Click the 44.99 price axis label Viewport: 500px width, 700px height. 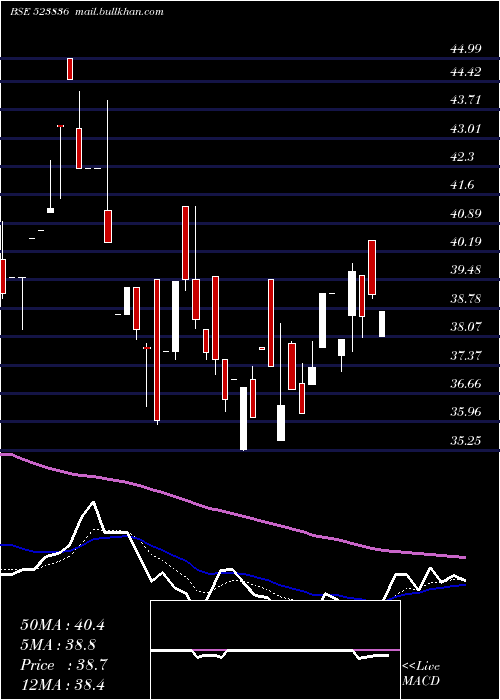click(466, 49)
